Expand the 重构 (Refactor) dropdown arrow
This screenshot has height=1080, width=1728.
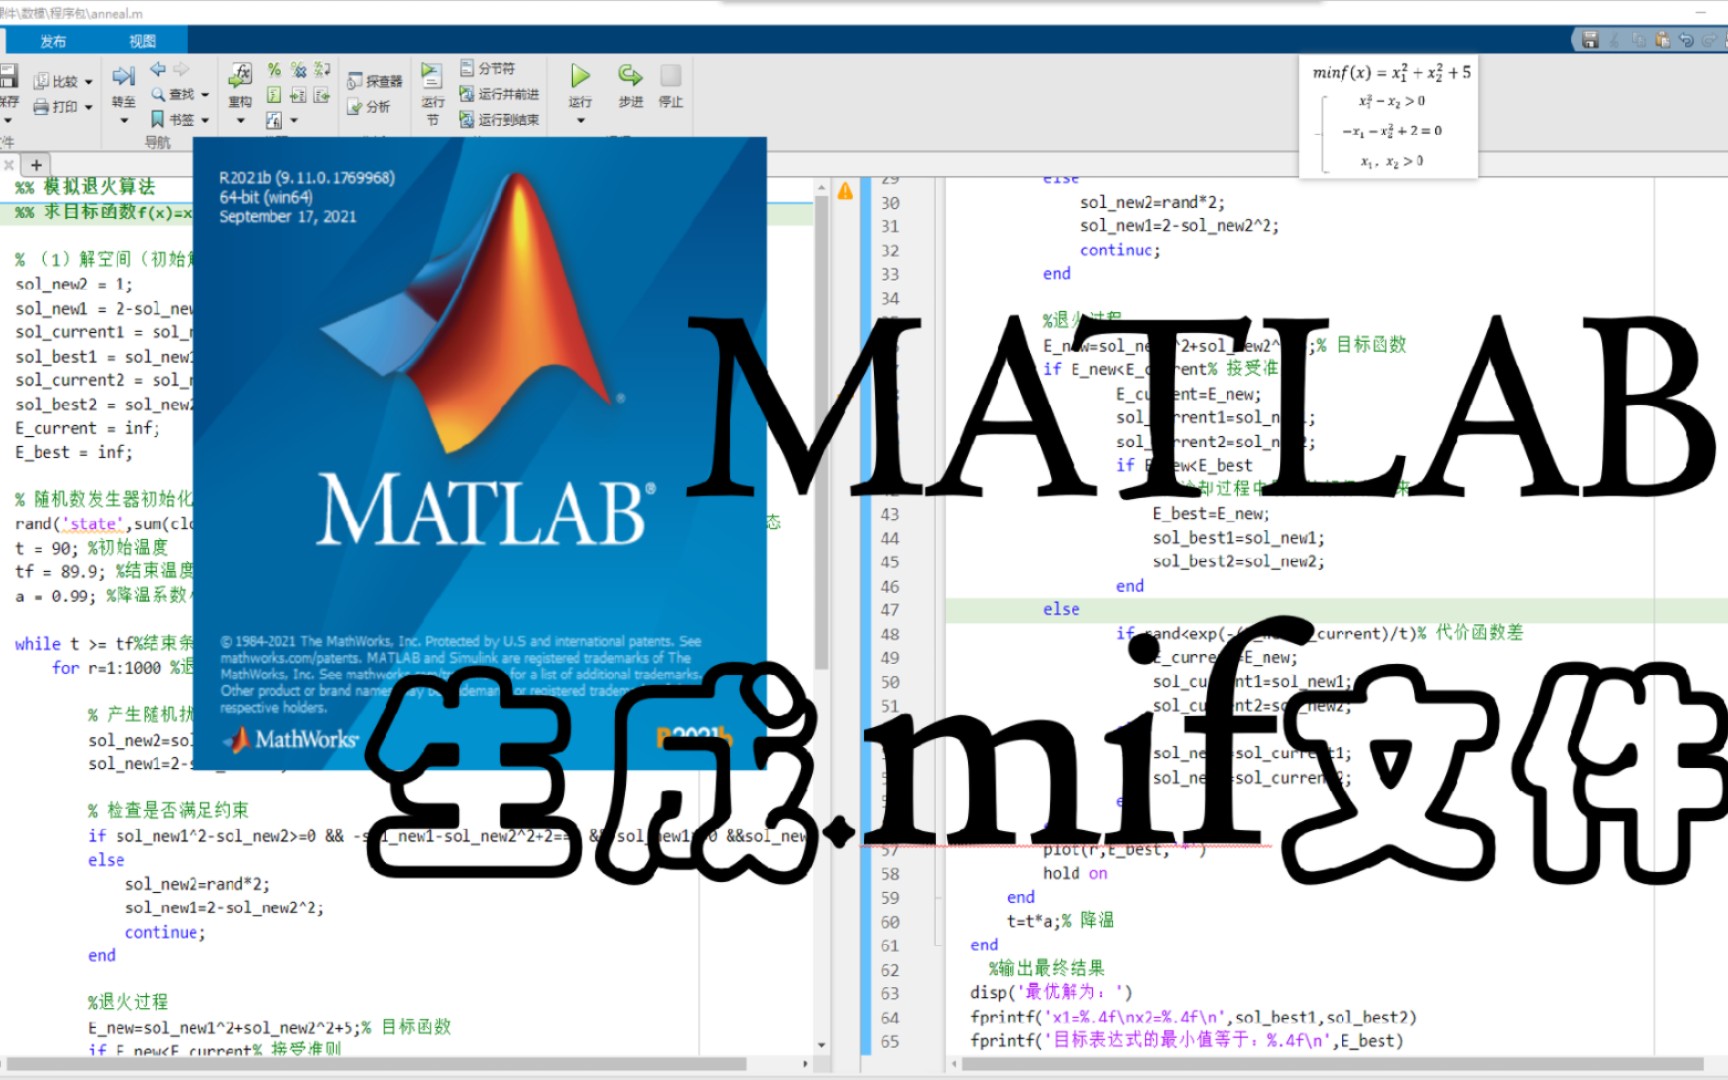pos(240,121)
